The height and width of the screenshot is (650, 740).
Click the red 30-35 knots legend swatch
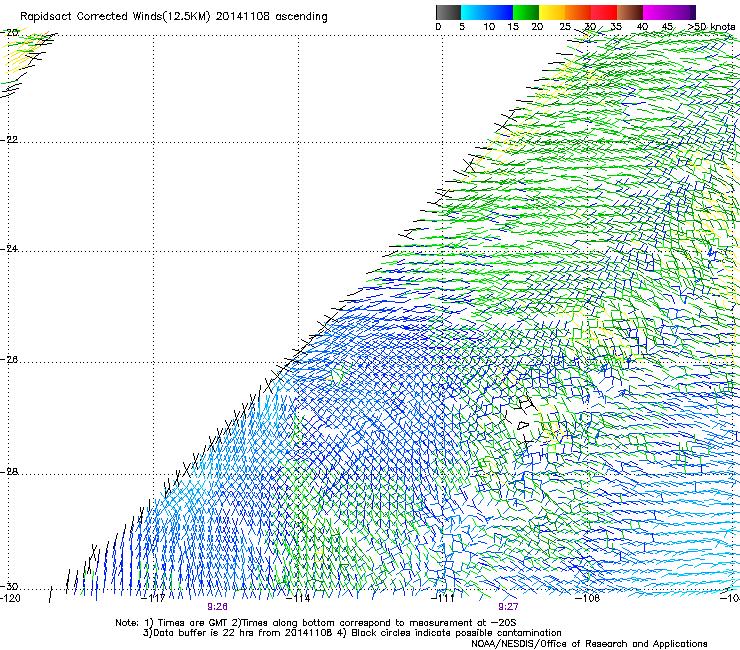[604, 12]
